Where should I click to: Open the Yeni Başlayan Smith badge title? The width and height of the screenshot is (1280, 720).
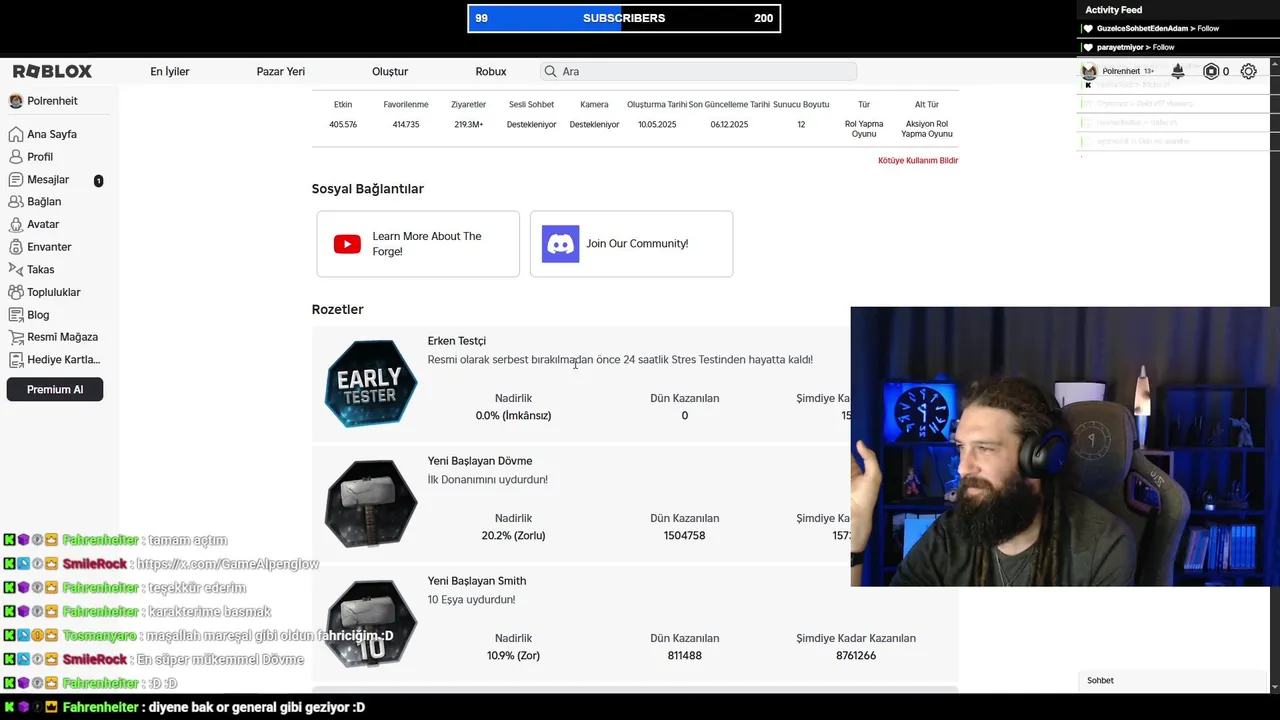(x=477, y=581)
